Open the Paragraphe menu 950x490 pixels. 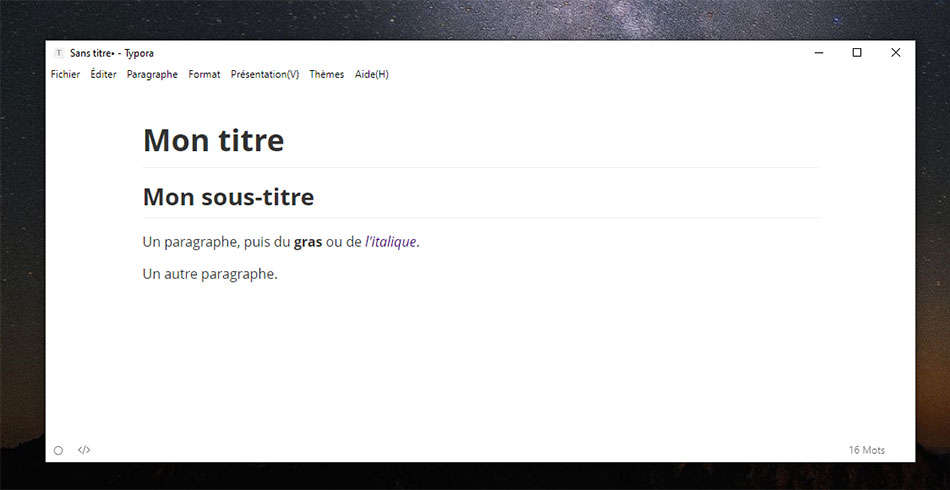(x=152, y=74)
